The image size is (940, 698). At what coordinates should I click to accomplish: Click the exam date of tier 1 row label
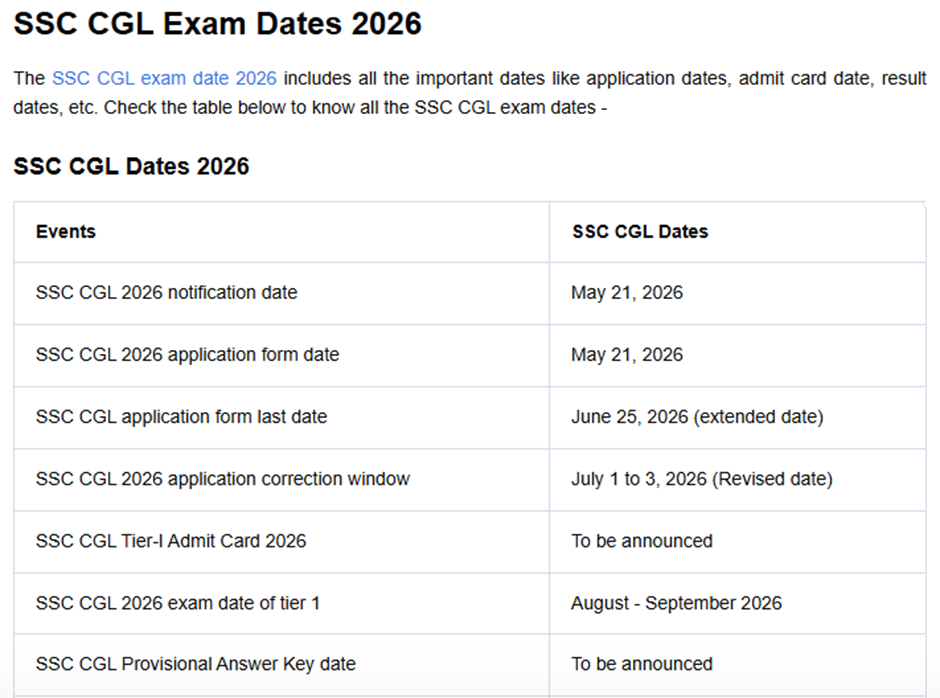point(177,603)
